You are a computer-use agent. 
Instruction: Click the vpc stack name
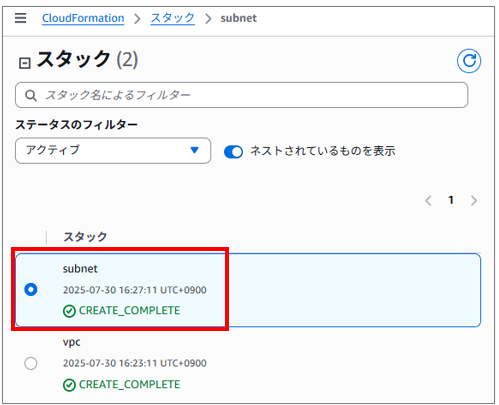point(72,343)
